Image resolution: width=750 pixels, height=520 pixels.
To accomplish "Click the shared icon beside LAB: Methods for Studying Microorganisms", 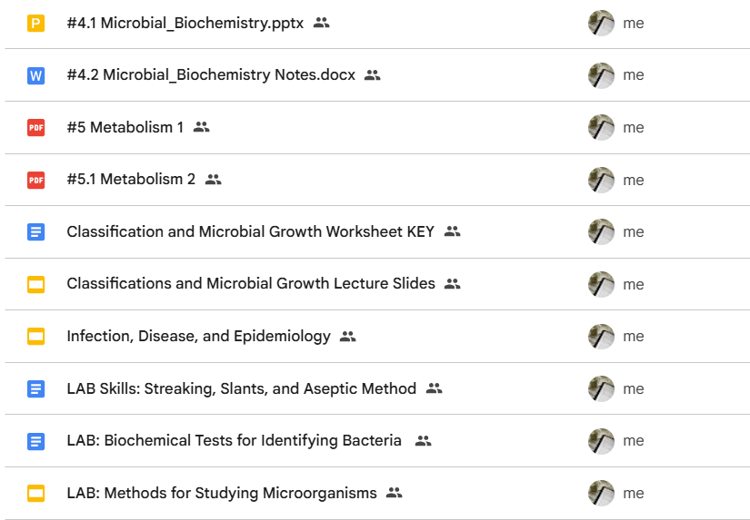I will pyautogui.click(x=394, y=492).
